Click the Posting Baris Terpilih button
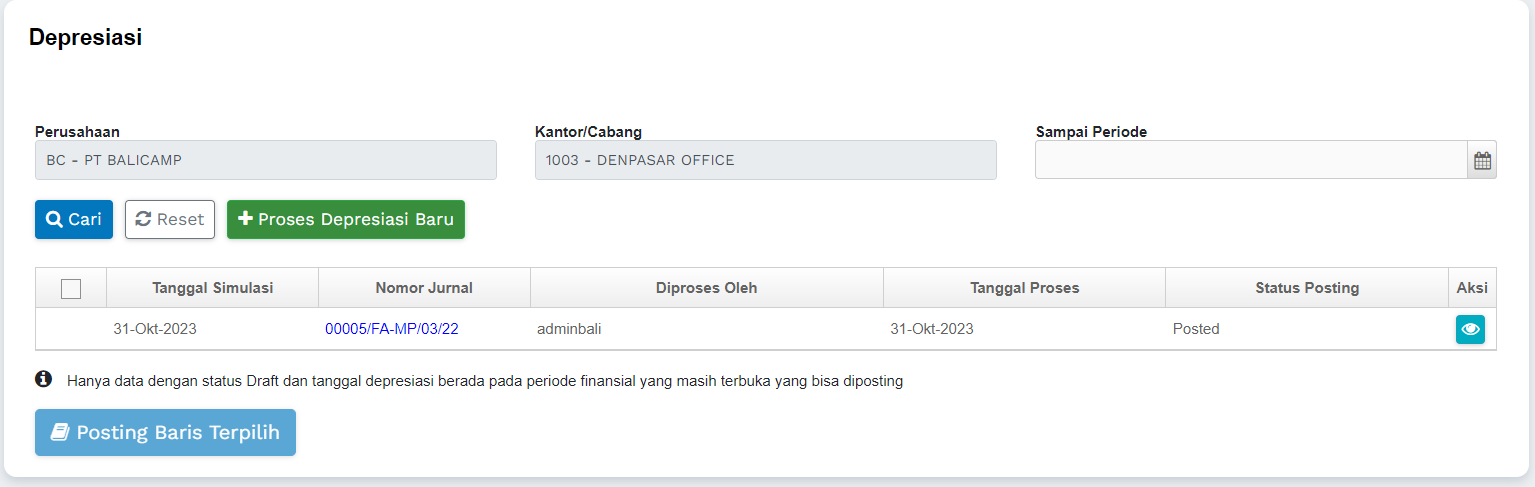This screenshot has width=1535, height=487. pyautogui.click(x=165, y=433)
